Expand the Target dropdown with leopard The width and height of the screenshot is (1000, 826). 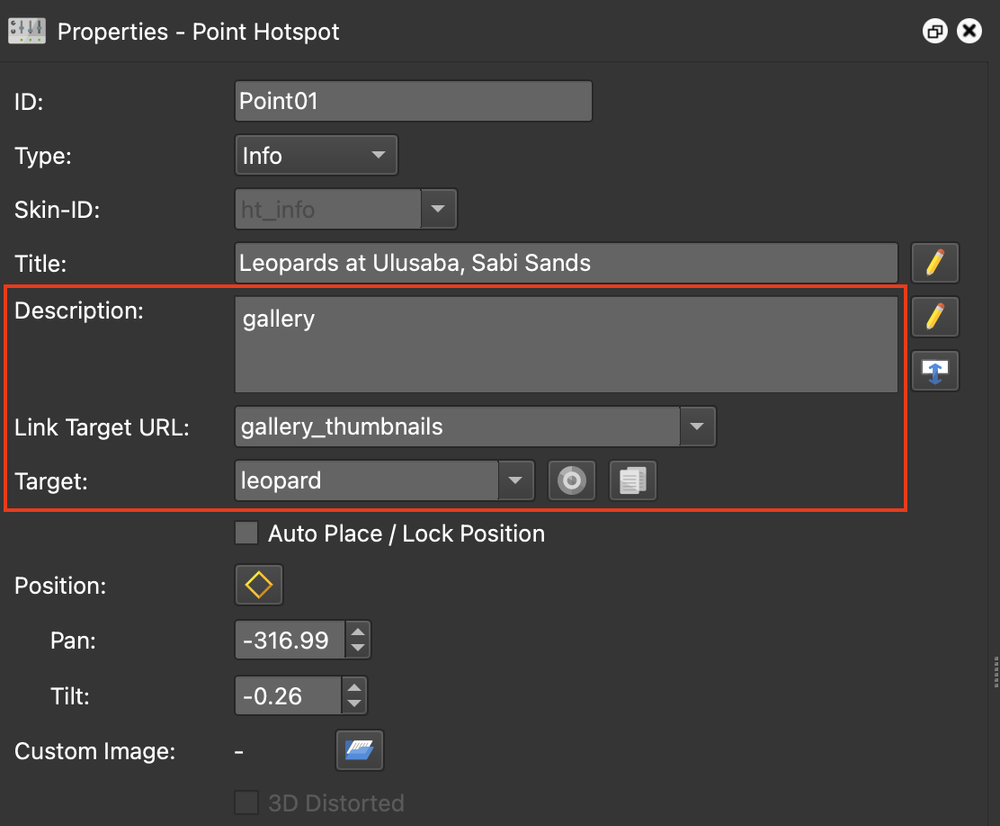coord(514,481)
